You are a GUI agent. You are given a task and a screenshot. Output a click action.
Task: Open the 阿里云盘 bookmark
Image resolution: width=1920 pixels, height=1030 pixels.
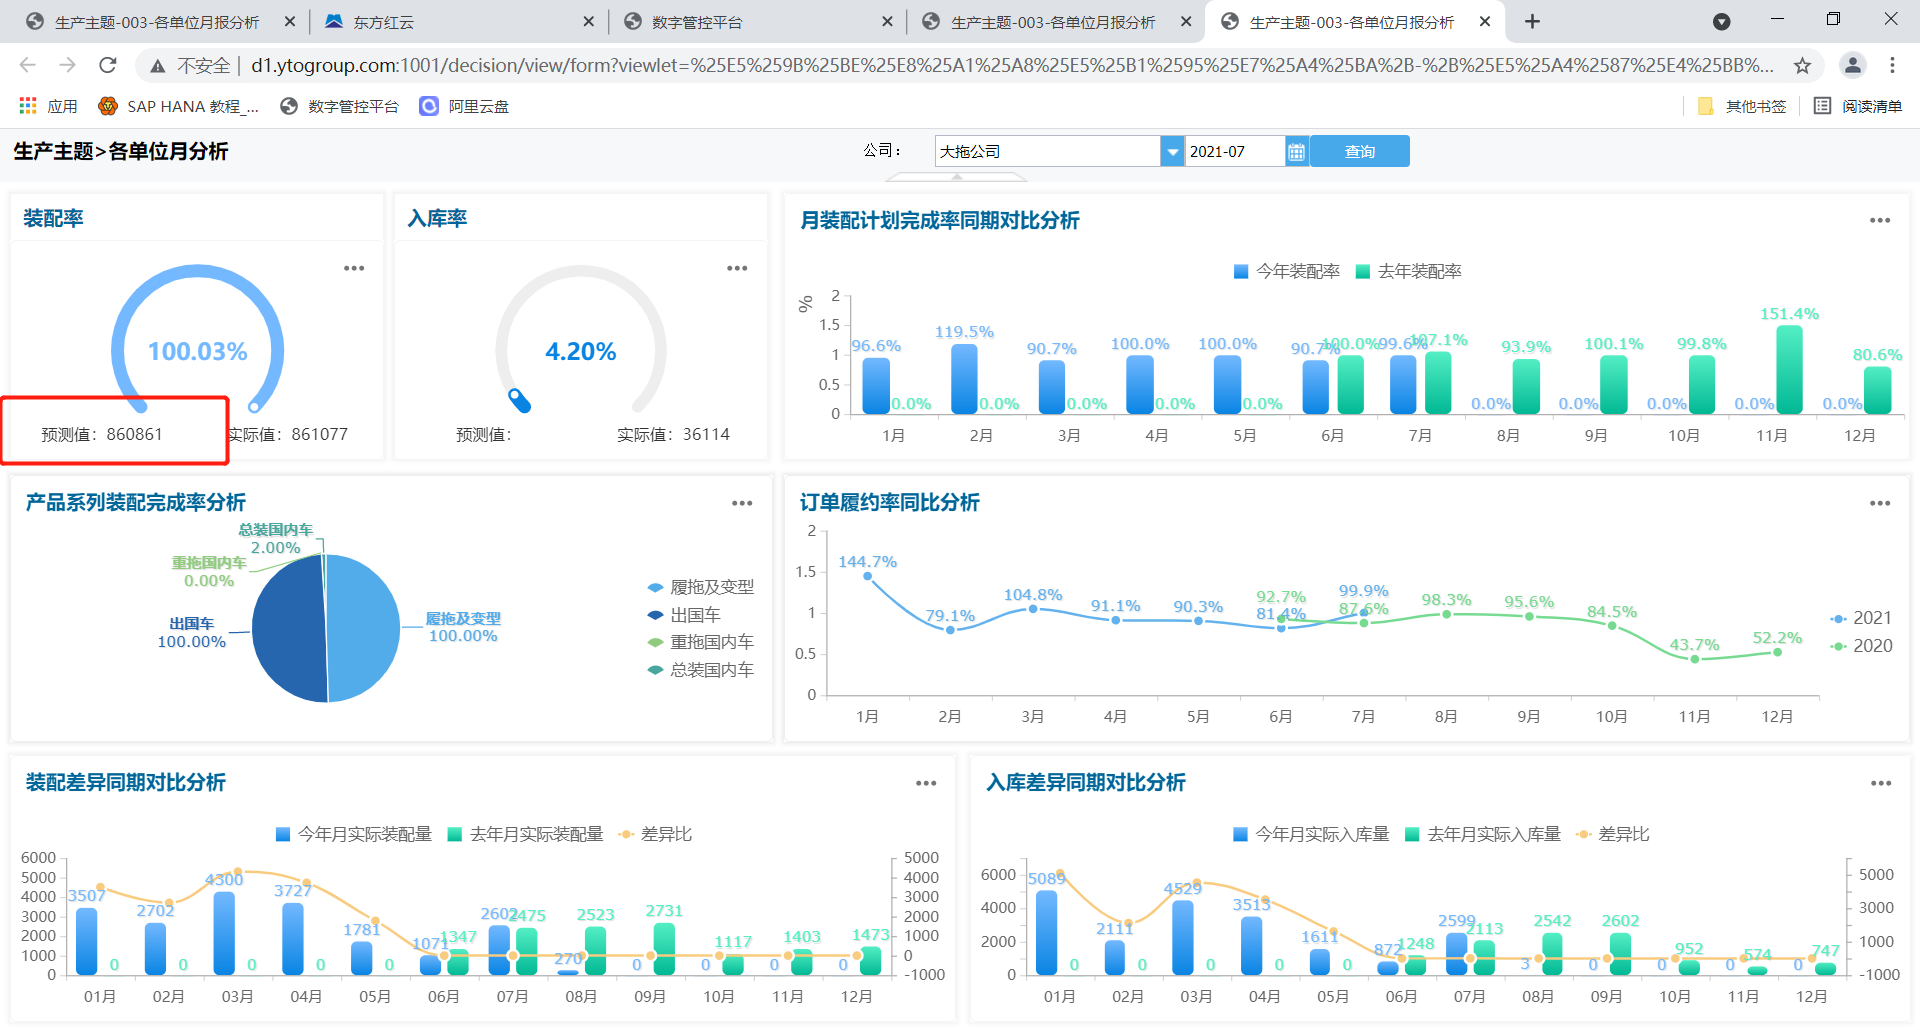pyautogui.click(x=465, y=106)
